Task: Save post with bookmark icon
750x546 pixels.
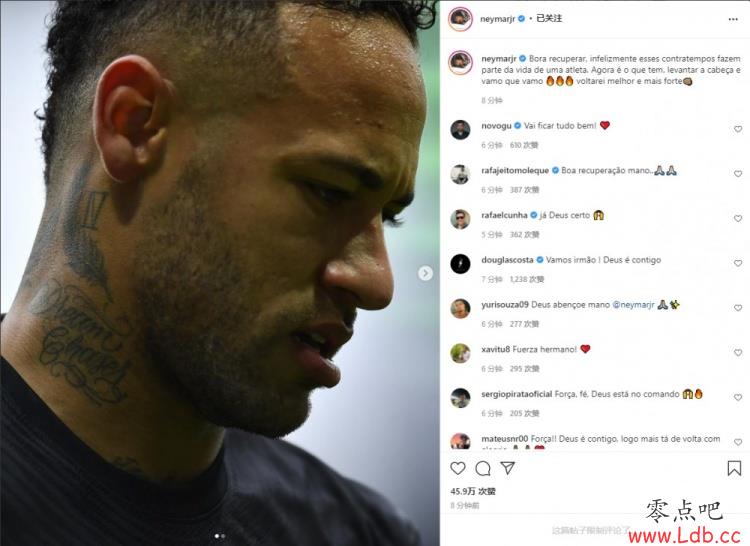Action: 734,468
